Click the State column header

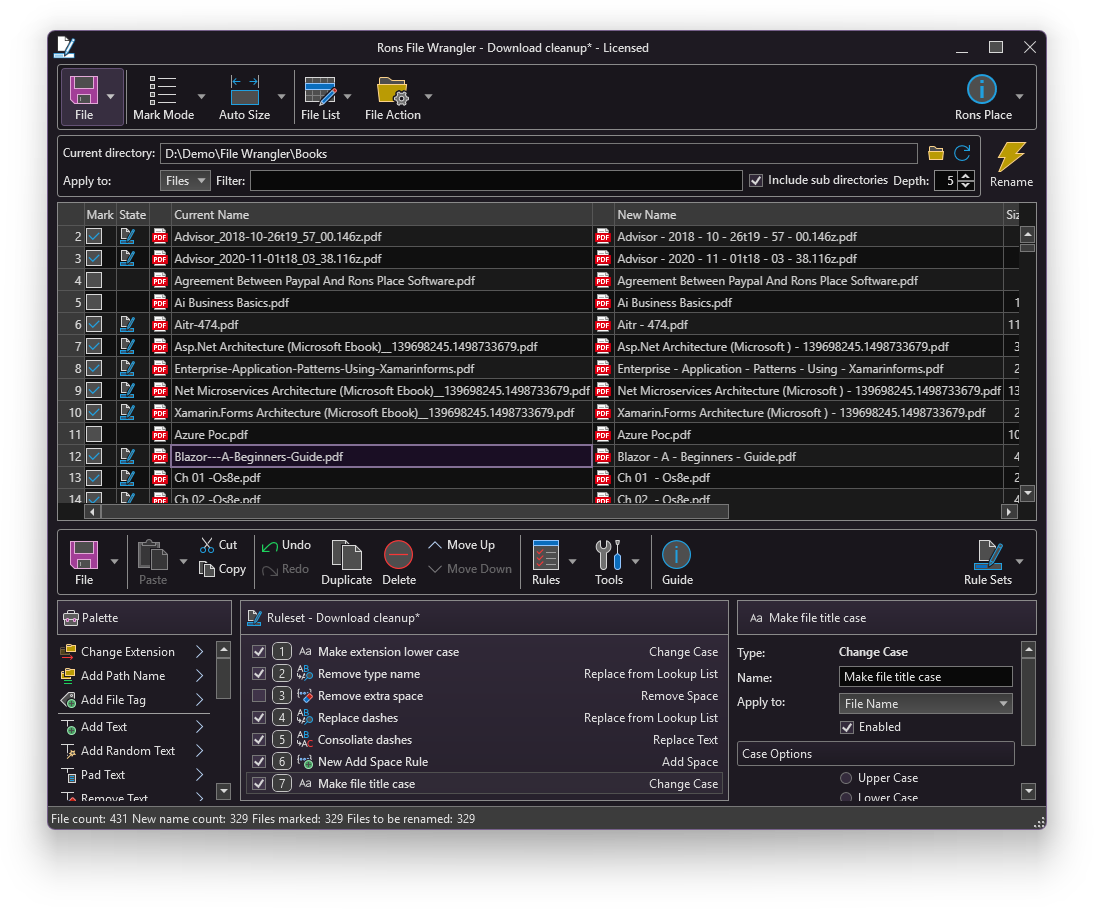click(133, 215)
